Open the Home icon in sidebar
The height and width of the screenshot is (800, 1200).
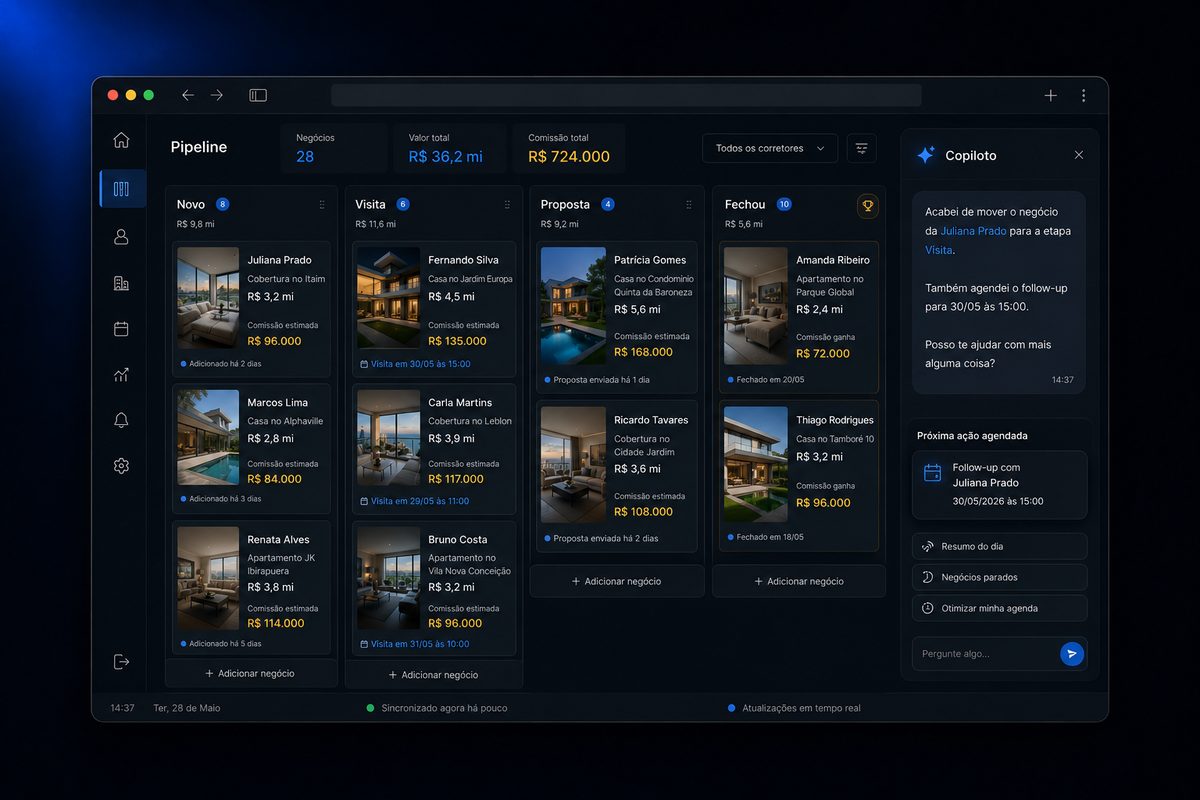pyautogui.click(x=121, y=140)
